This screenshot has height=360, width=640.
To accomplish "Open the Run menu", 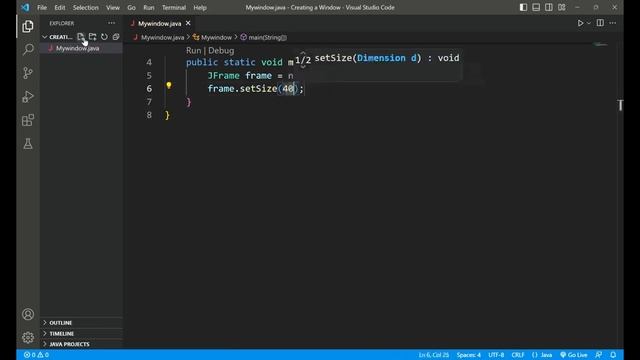I will coord(149,7).
